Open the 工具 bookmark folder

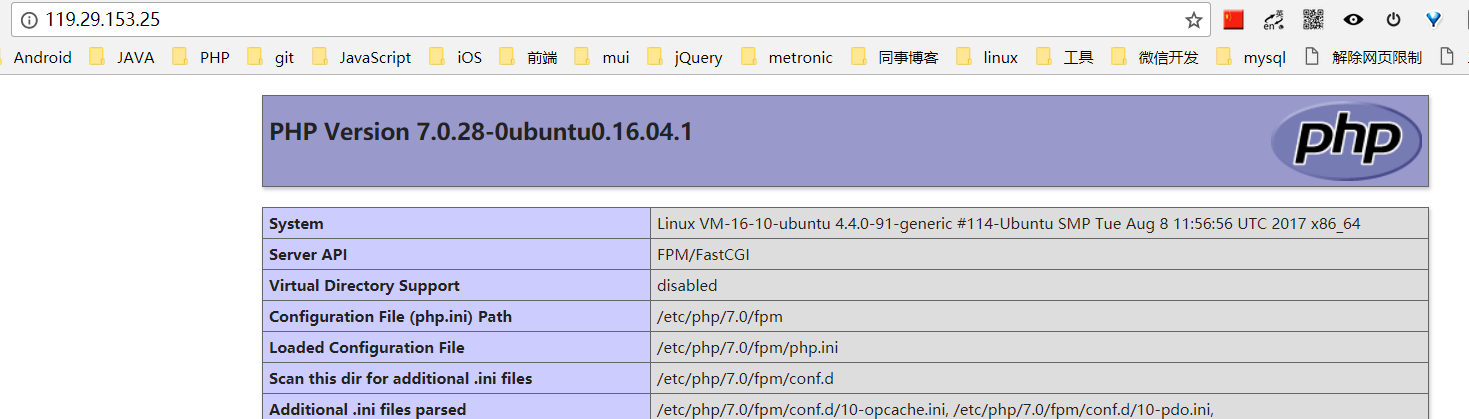pos(1065,57)
